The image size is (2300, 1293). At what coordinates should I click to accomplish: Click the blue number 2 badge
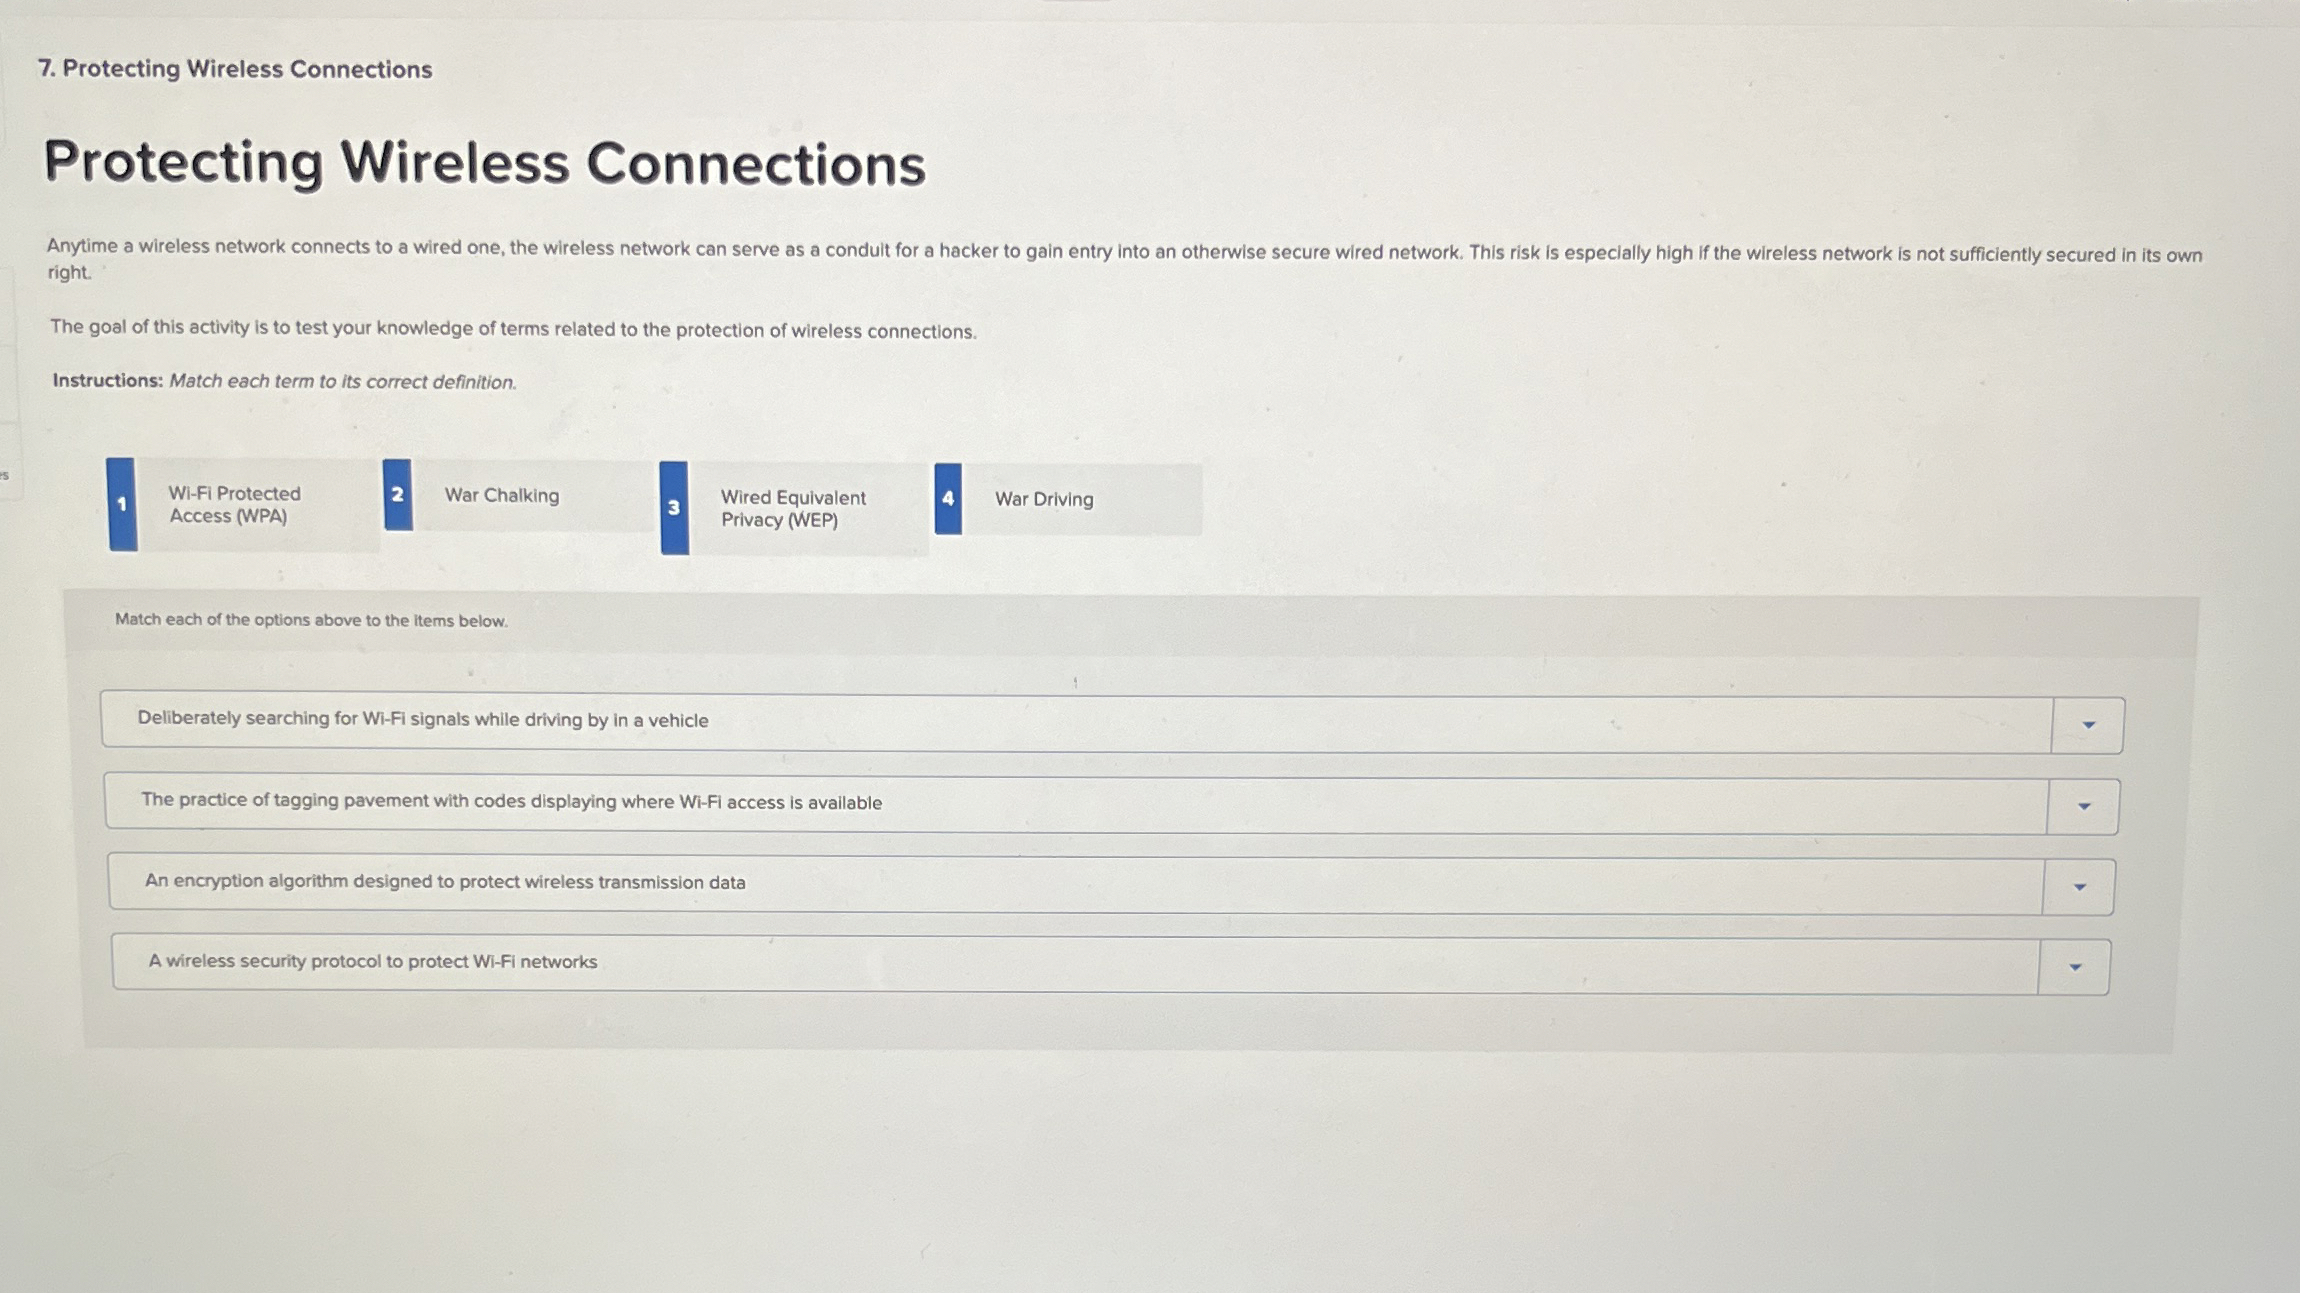point(397,495)
